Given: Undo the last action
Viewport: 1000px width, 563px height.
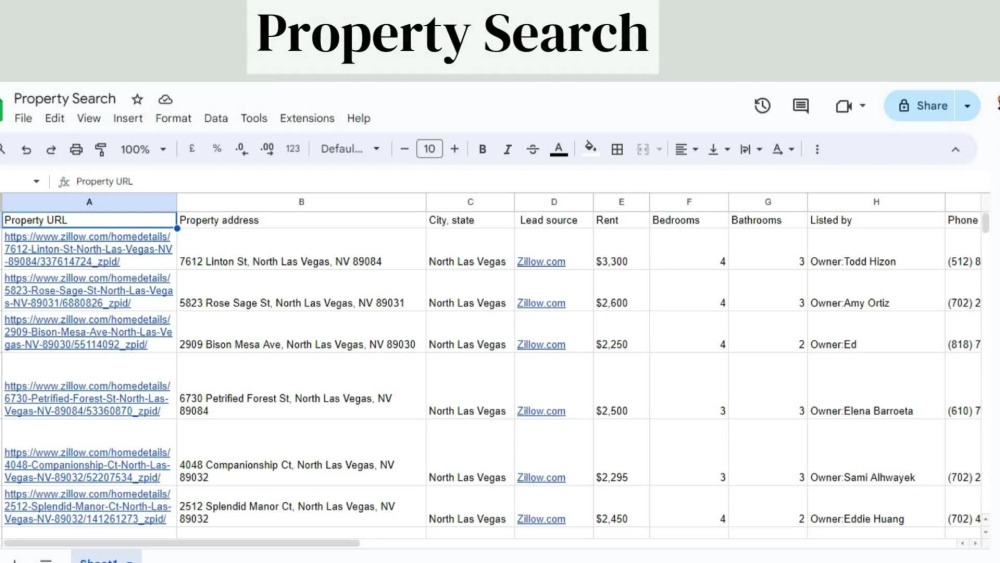Looking at the screenshot, I should 26,149.
